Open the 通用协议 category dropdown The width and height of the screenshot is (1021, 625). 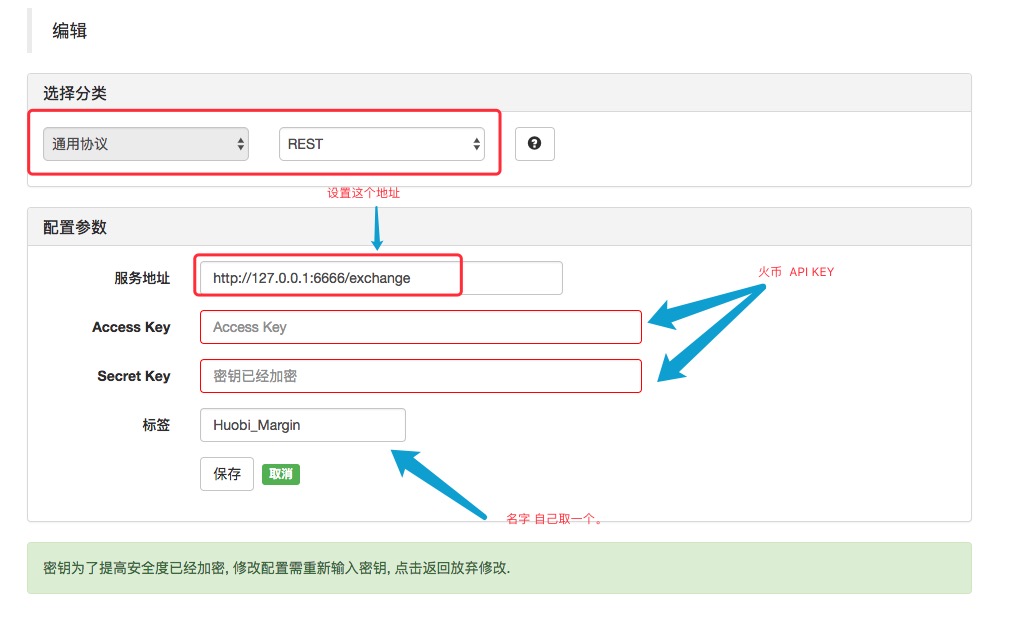click(x=146, y=144)
